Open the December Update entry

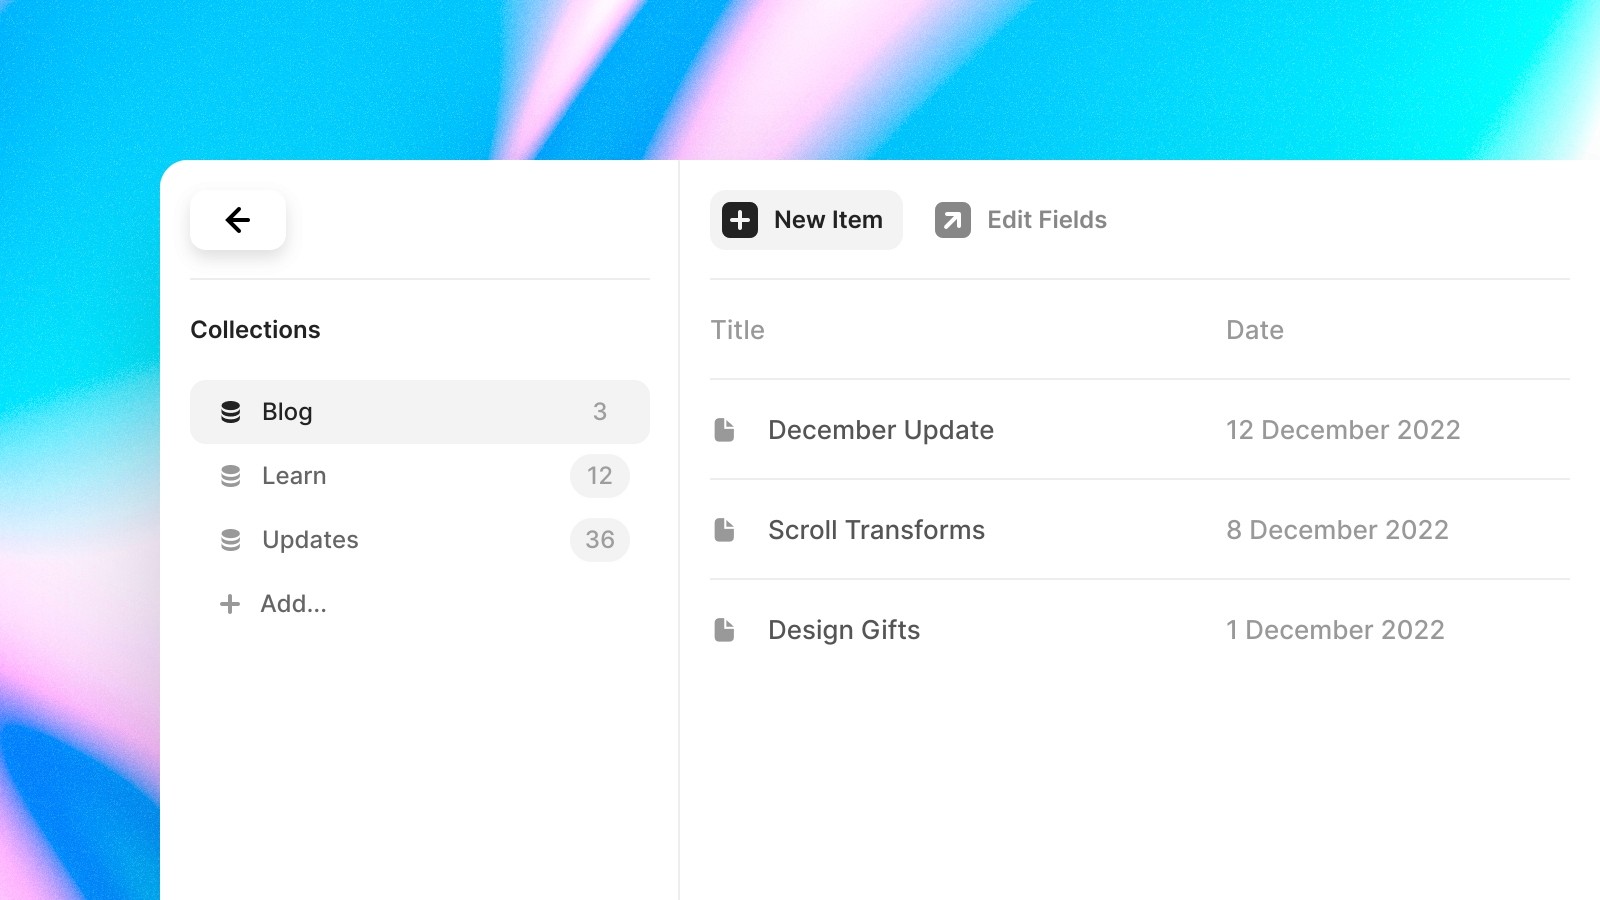point(881,429)
